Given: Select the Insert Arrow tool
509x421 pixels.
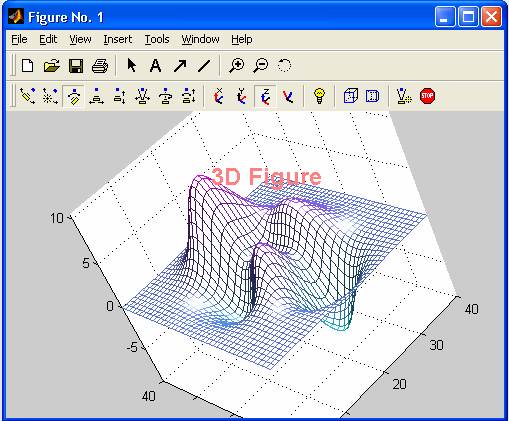Looking at the screenshot, I should tap(180, 65).
